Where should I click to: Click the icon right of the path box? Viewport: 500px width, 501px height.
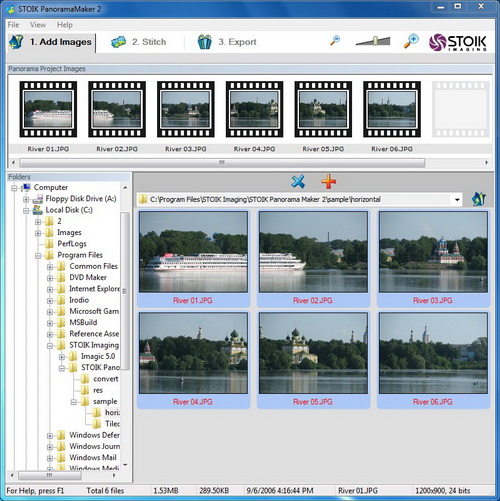coord(479,199)
